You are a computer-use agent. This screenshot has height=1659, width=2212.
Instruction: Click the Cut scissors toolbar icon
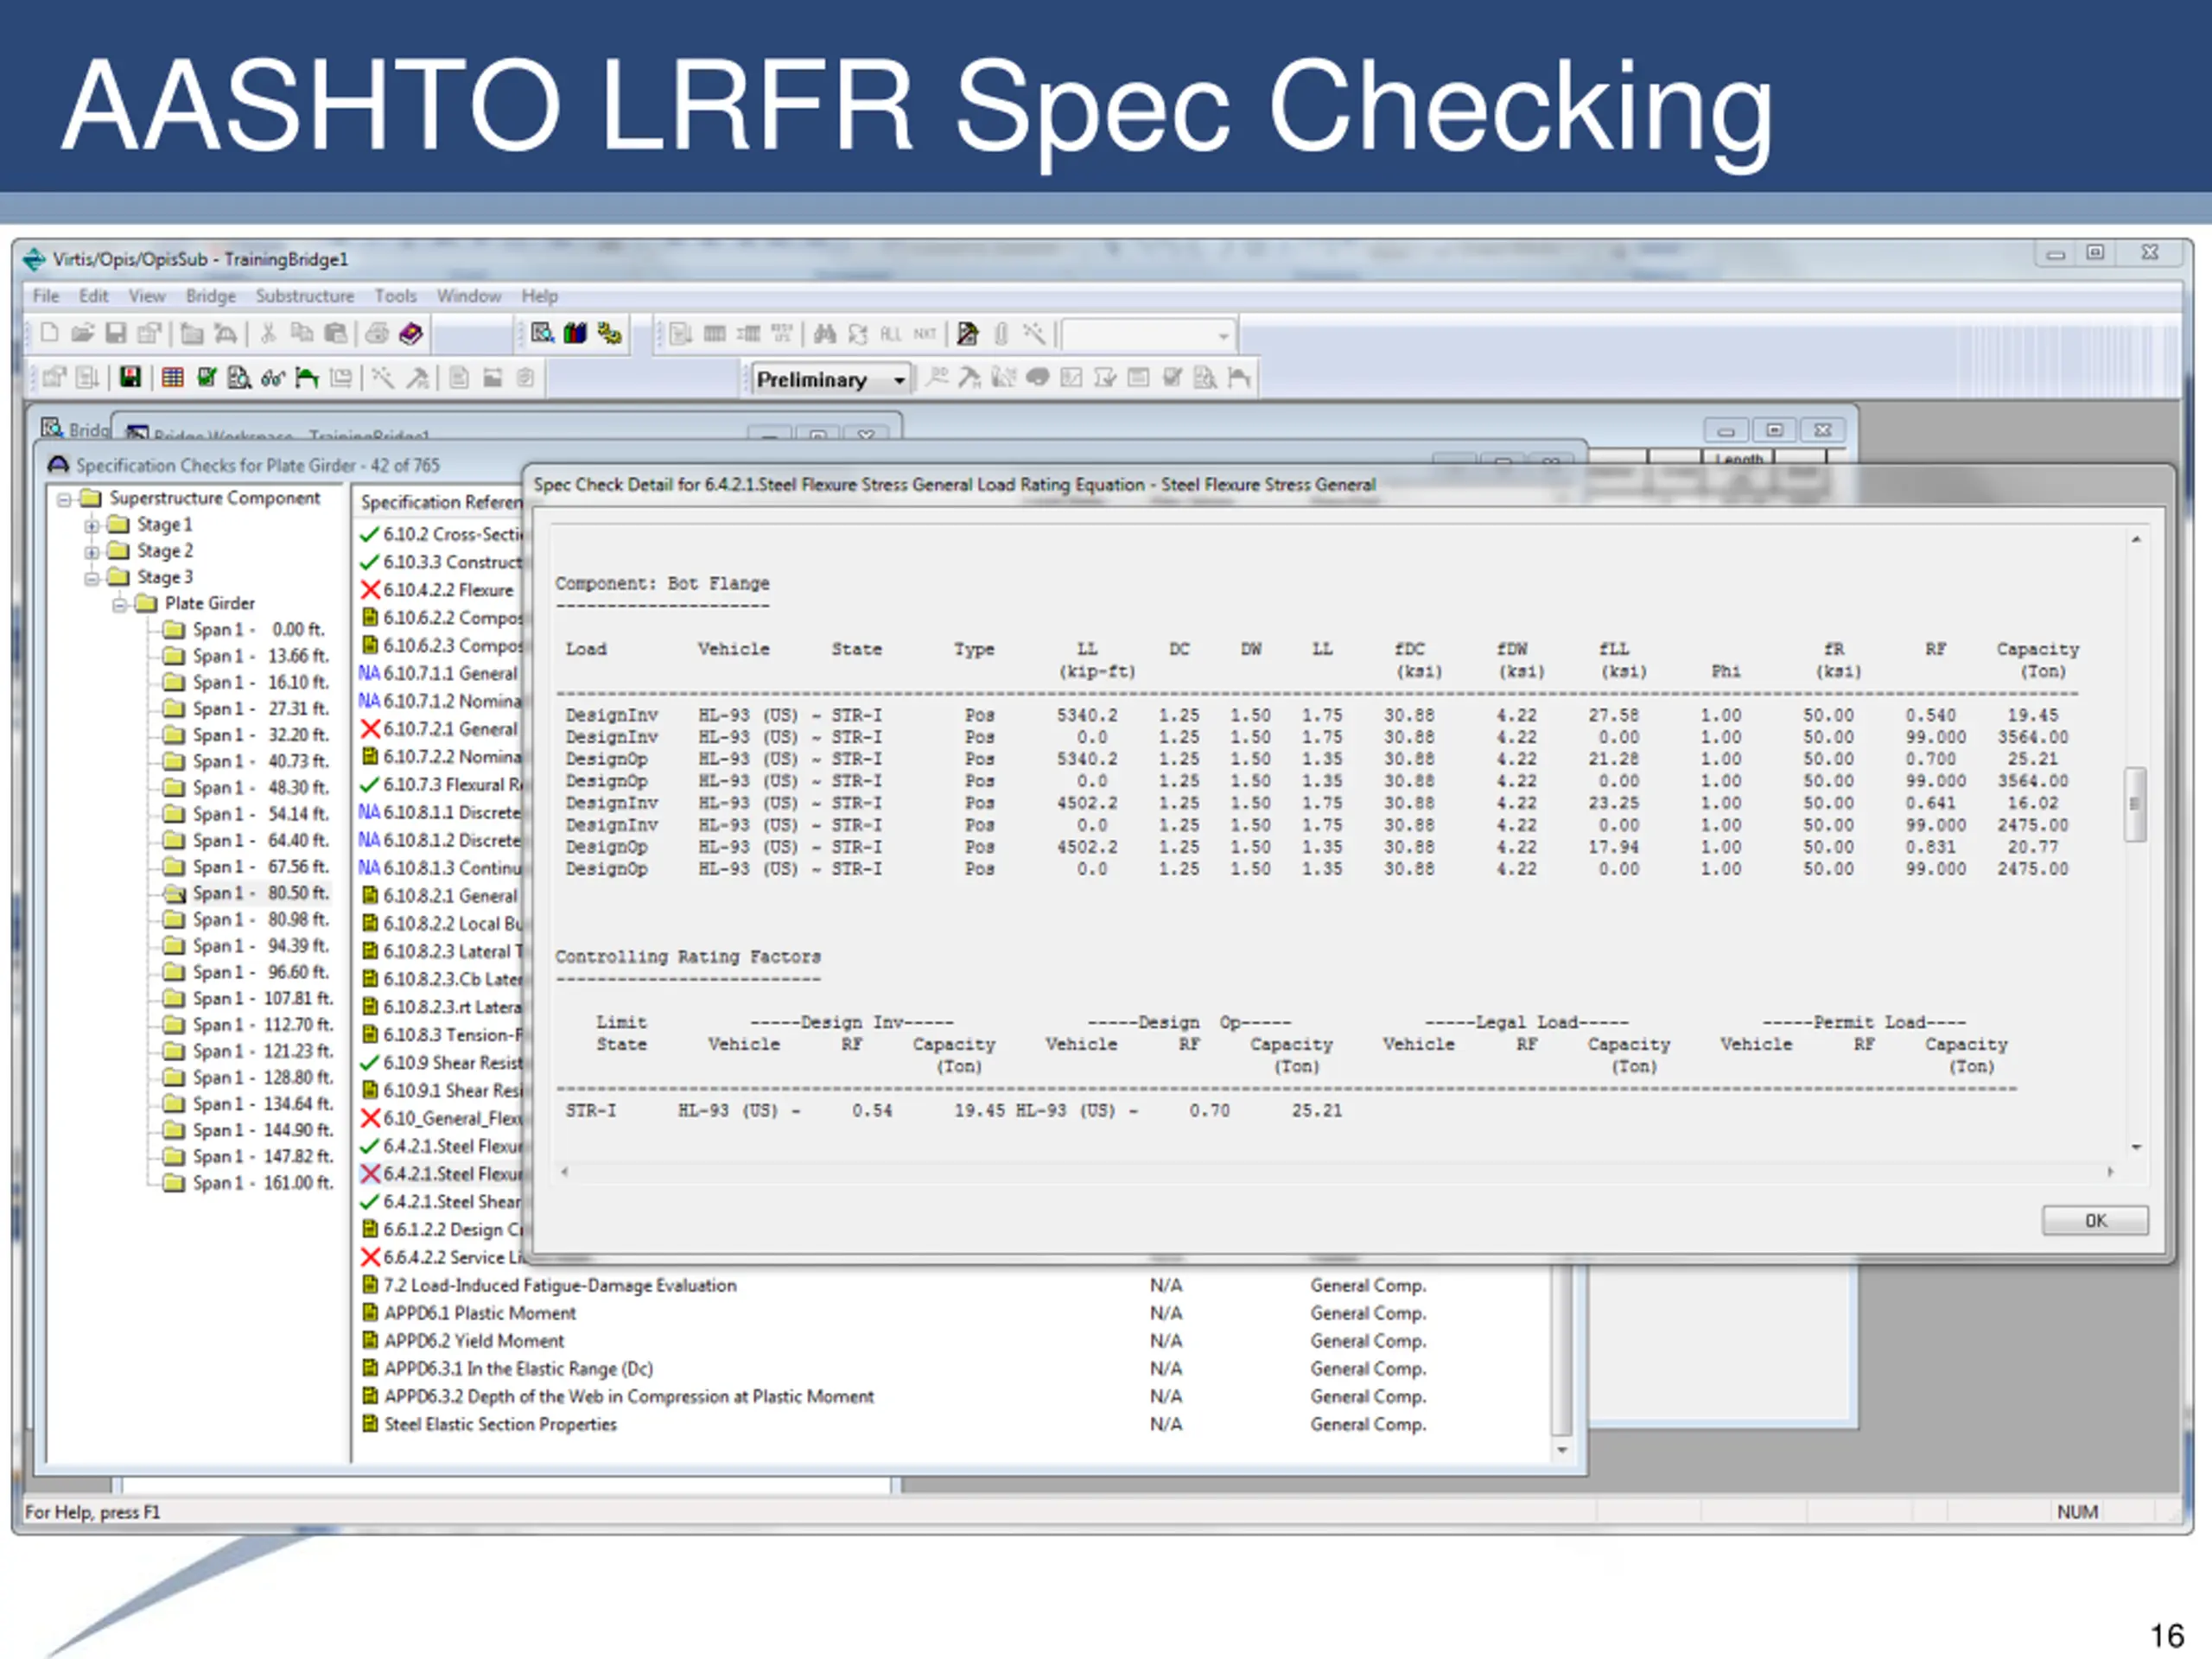click(x=268, y=334)
